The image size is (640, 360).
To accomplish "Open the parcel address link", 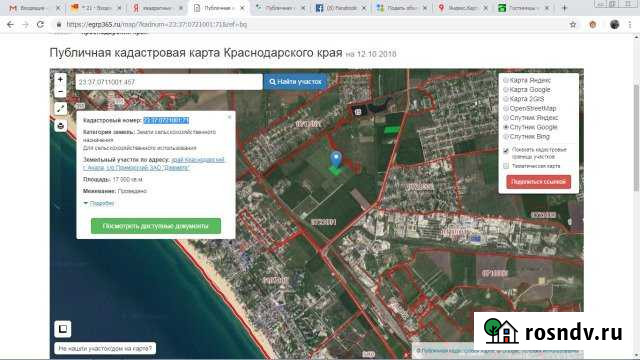I will (x=153, y=163).
